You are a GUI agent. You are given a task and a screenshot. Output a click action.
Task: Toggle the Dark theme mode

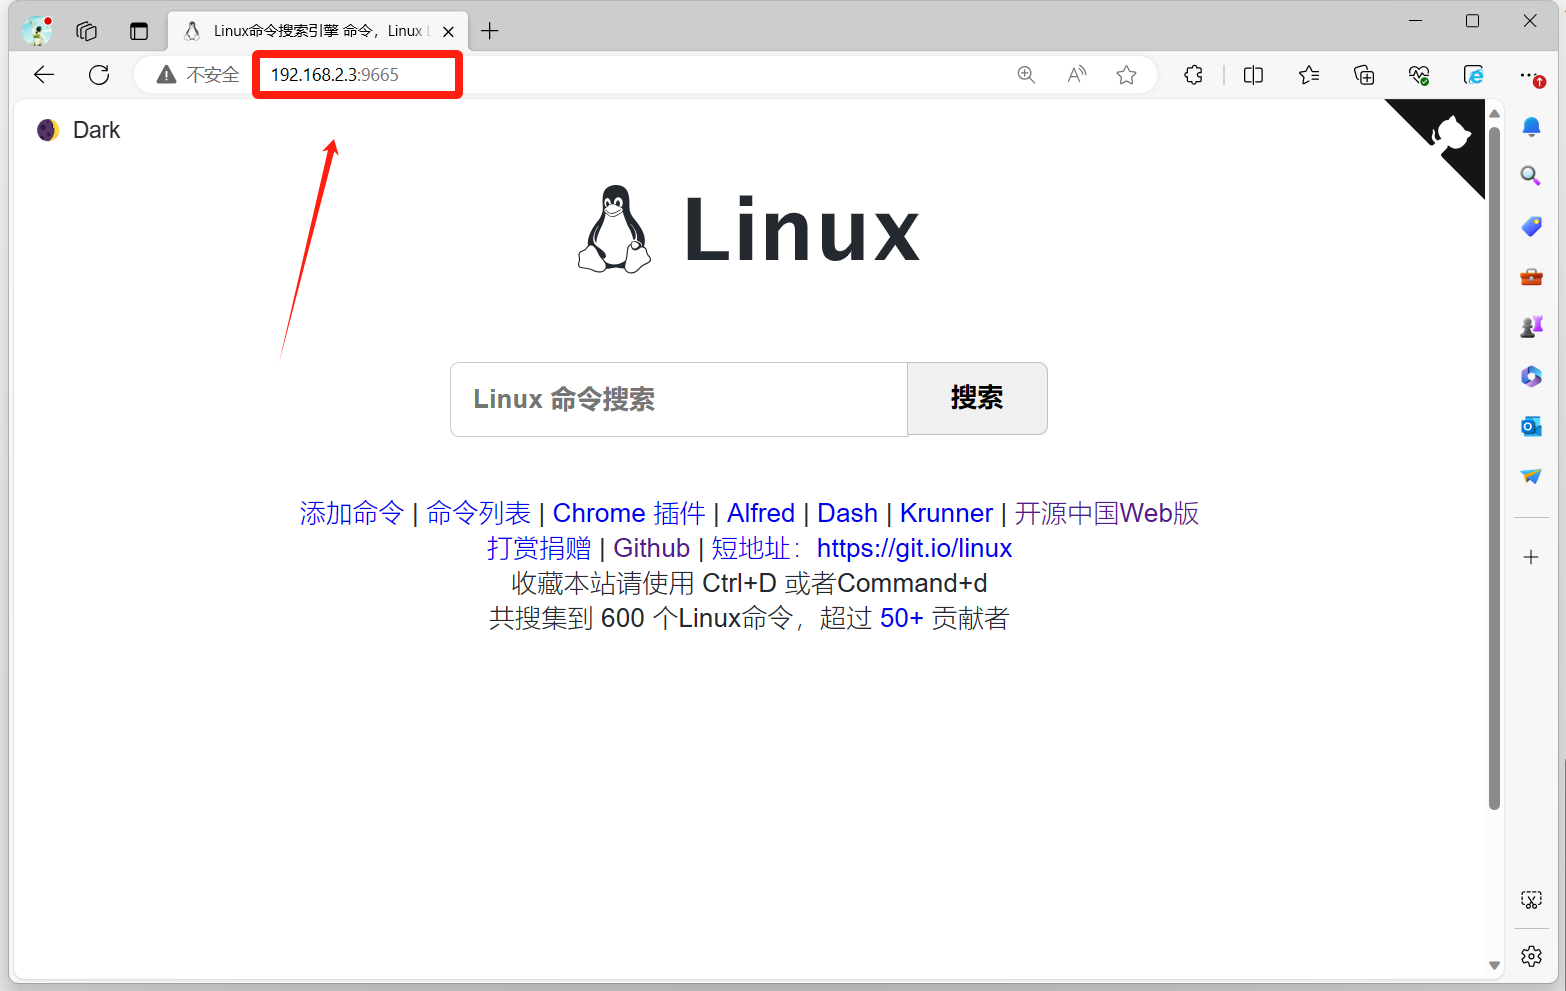click(78, 130)
